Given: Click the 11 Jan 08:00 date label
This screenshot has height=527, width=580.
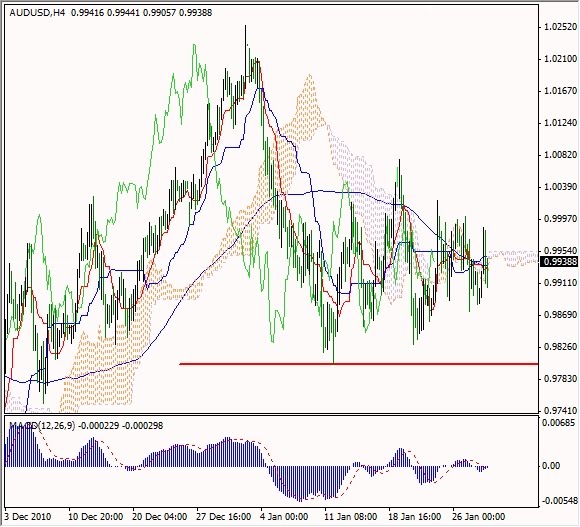Looking at the screenshot, I should coord(351,517).
